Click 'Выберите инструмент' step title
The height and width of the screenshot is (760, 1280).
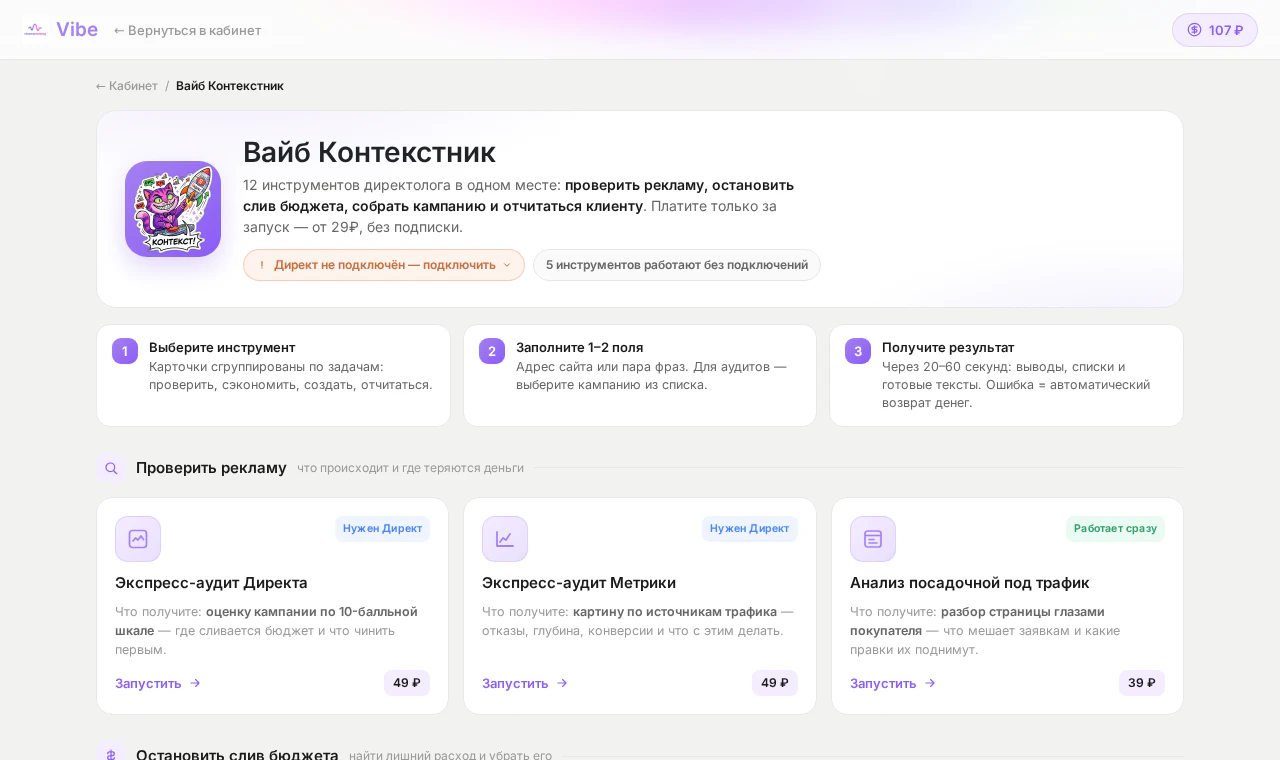(x=222, y=347)
